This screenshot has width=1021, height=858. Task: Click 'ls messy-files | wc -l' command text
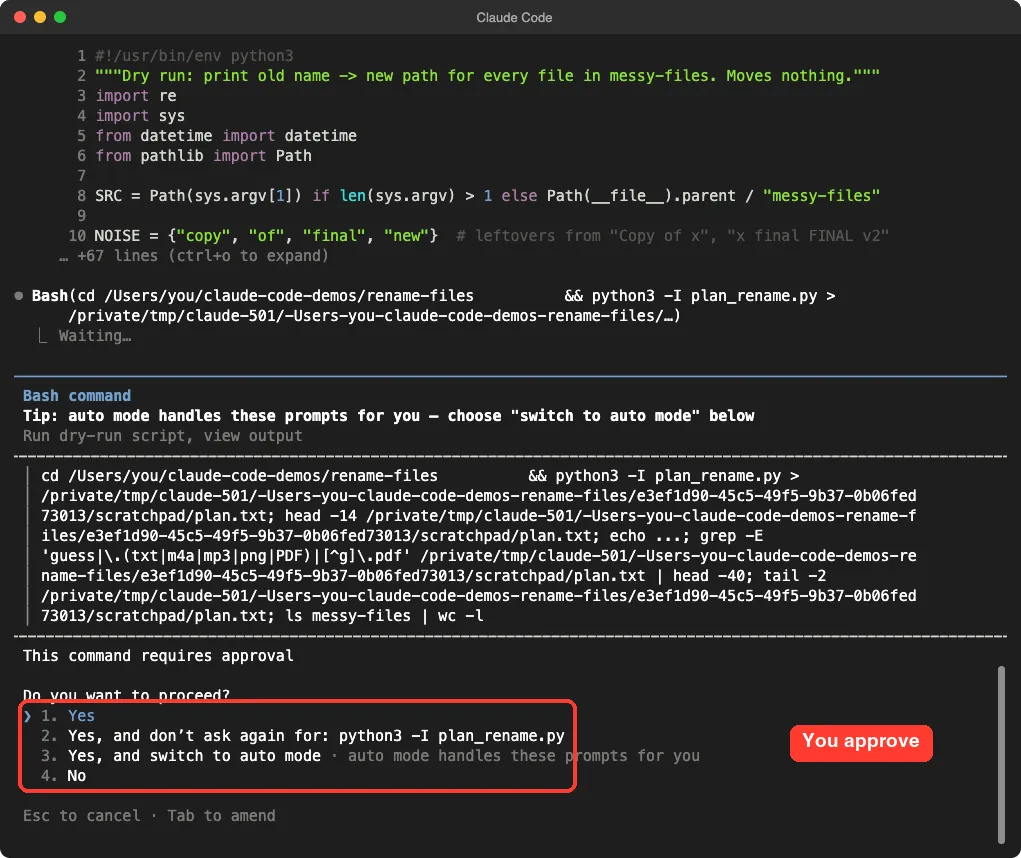[384, 616]
